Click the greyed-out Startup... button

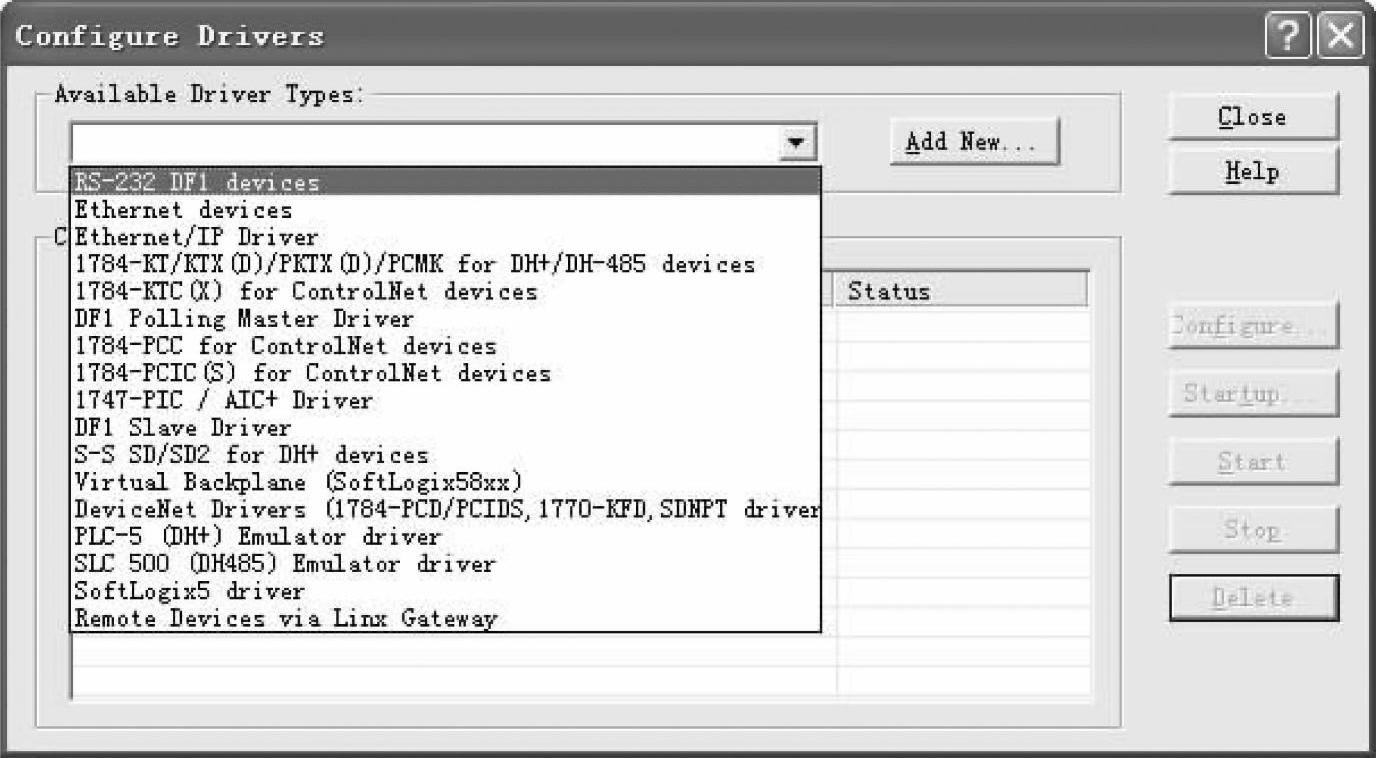point(1253,393)
